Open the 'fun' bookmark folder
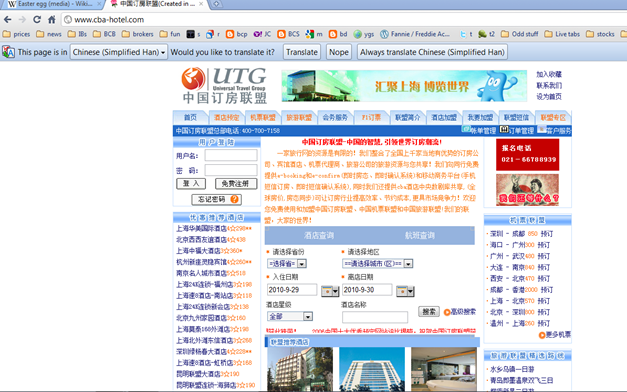The height and width of the screenshot is (392, 627). (x=170, y=34)
